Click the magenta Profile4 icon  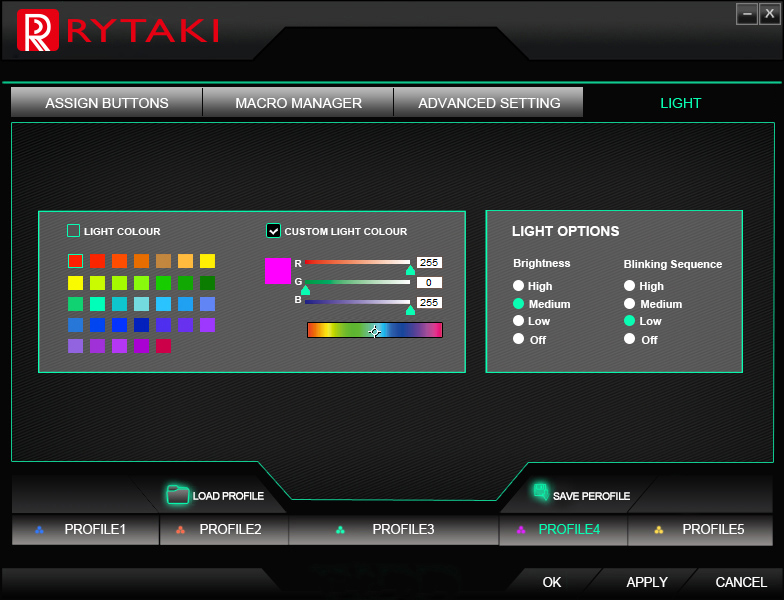tap(520, 530)
